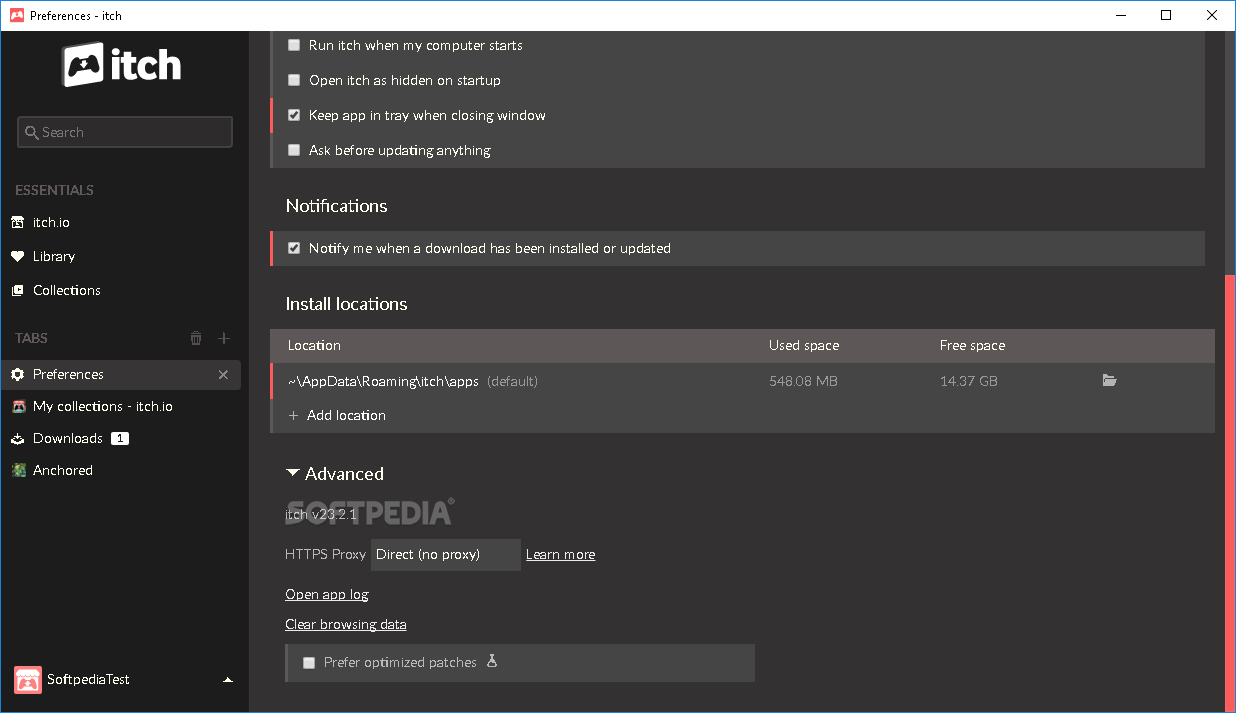Click the itch app icon in title bar

[x=16, y=15]
